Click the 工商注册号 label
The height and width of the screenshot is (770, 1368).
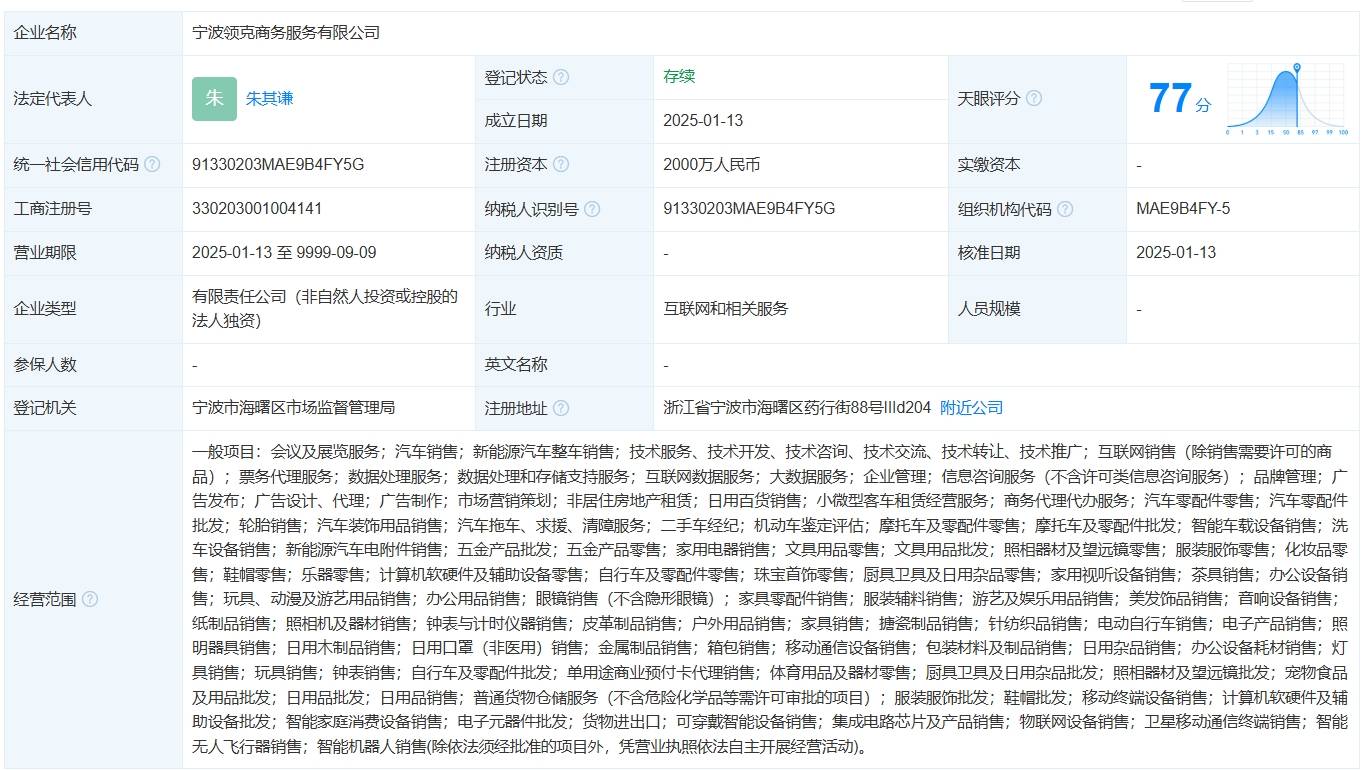click(x=52, y=209)
